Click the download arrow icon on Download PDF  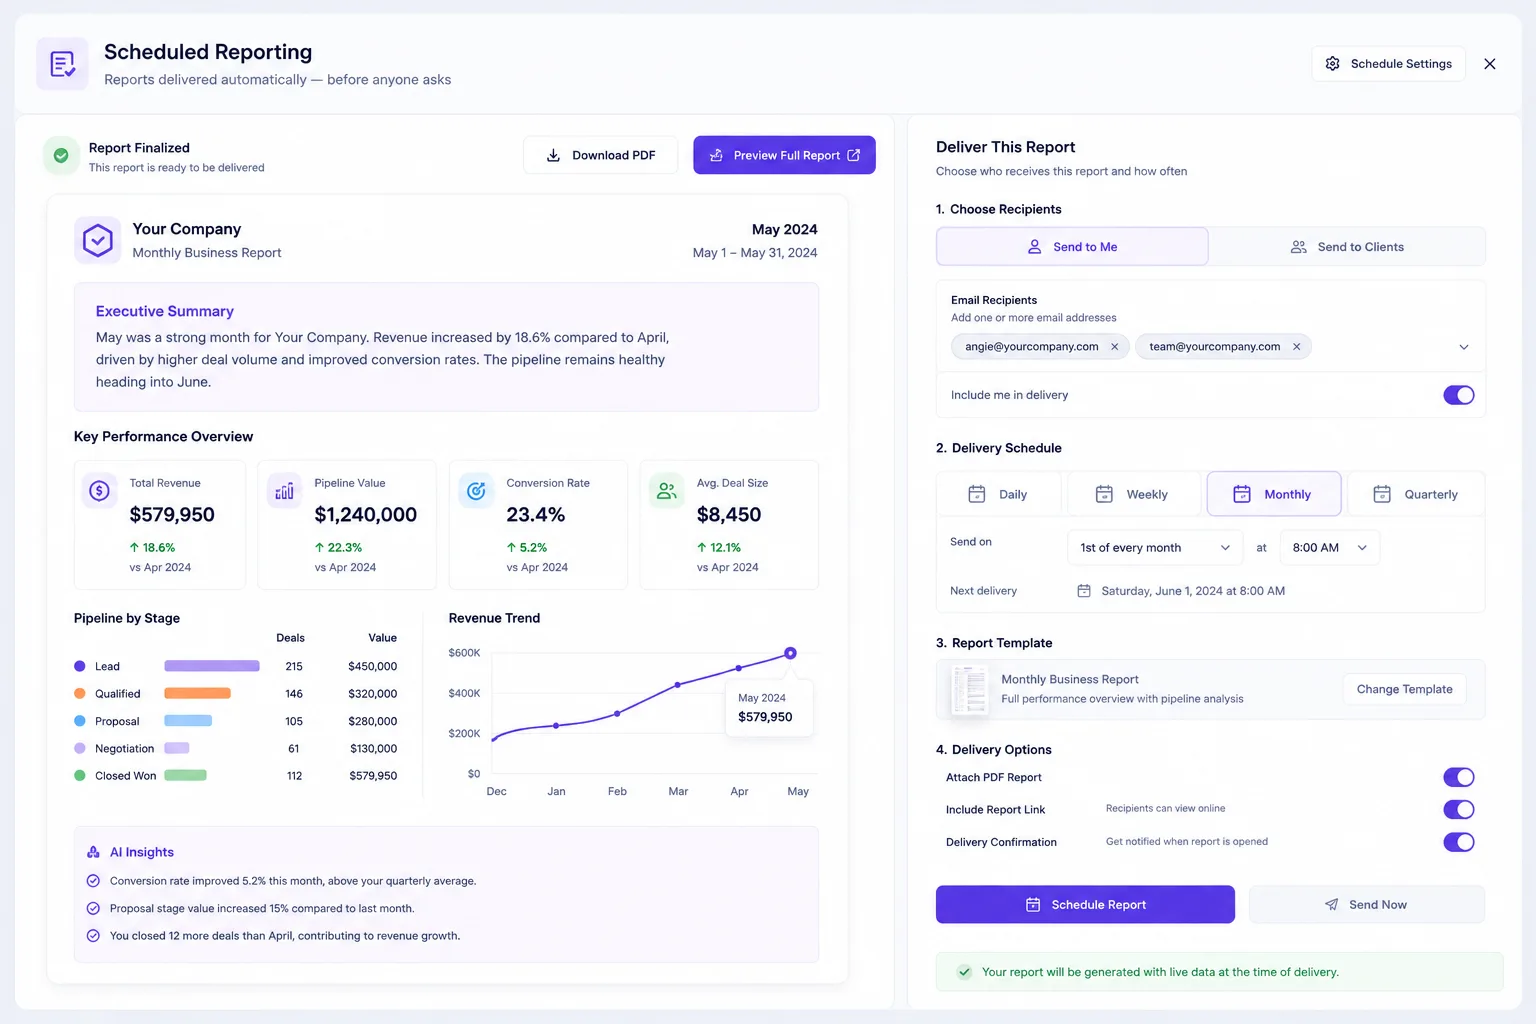[553, 156]
